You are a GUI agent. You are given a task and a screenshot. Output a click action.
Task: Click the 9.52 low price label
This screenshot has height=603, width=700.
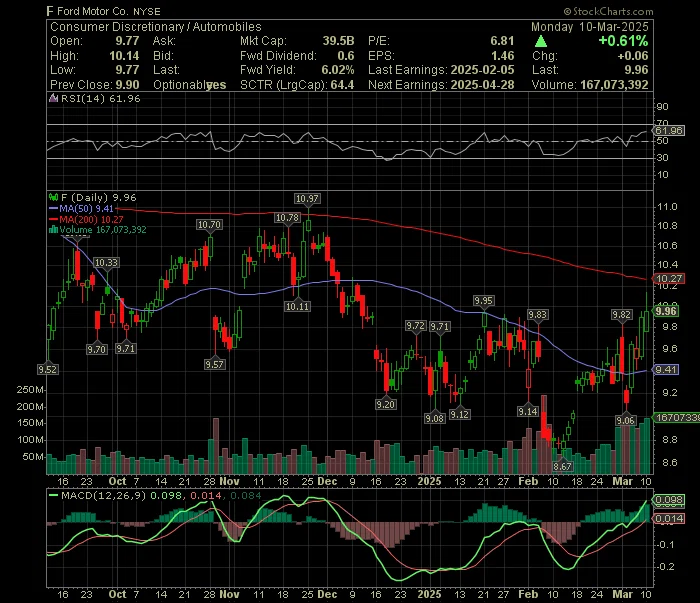click(47, 370)
